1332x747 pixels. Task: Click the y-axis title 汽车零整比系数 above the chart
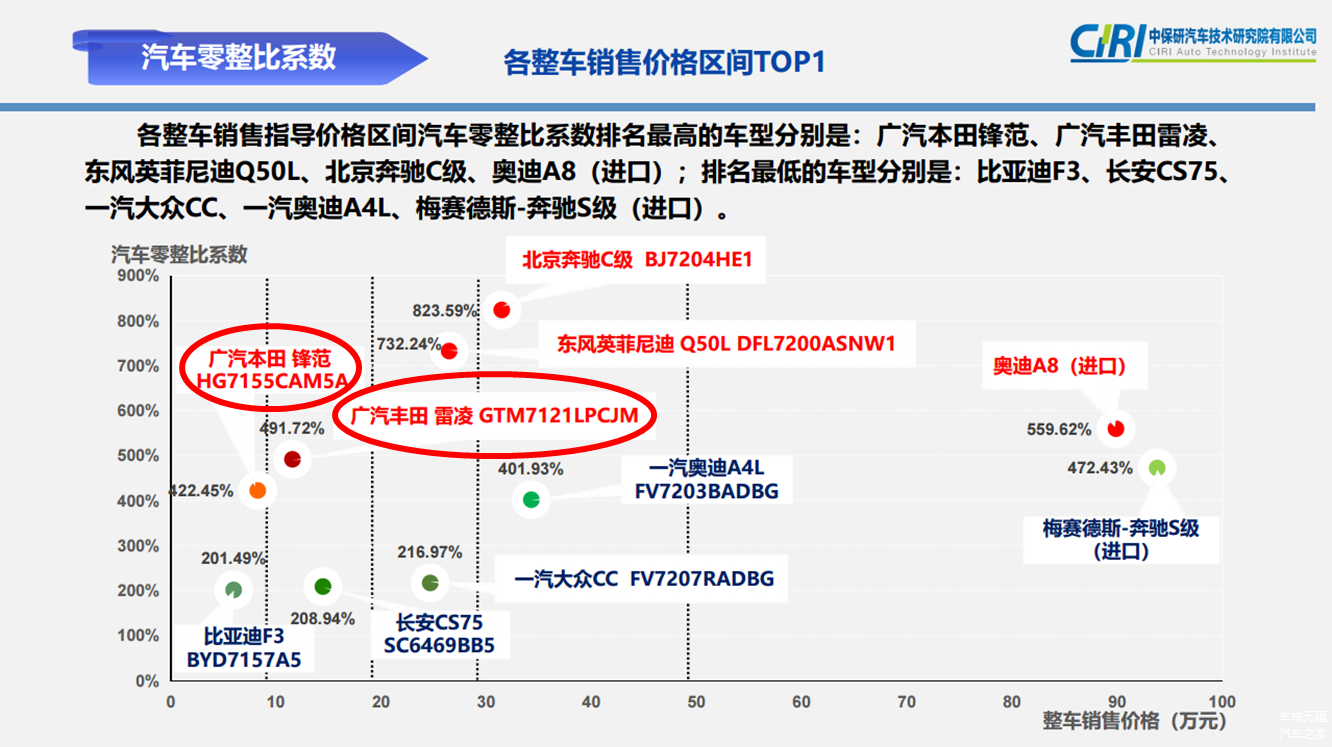click(x=179, y=254)
